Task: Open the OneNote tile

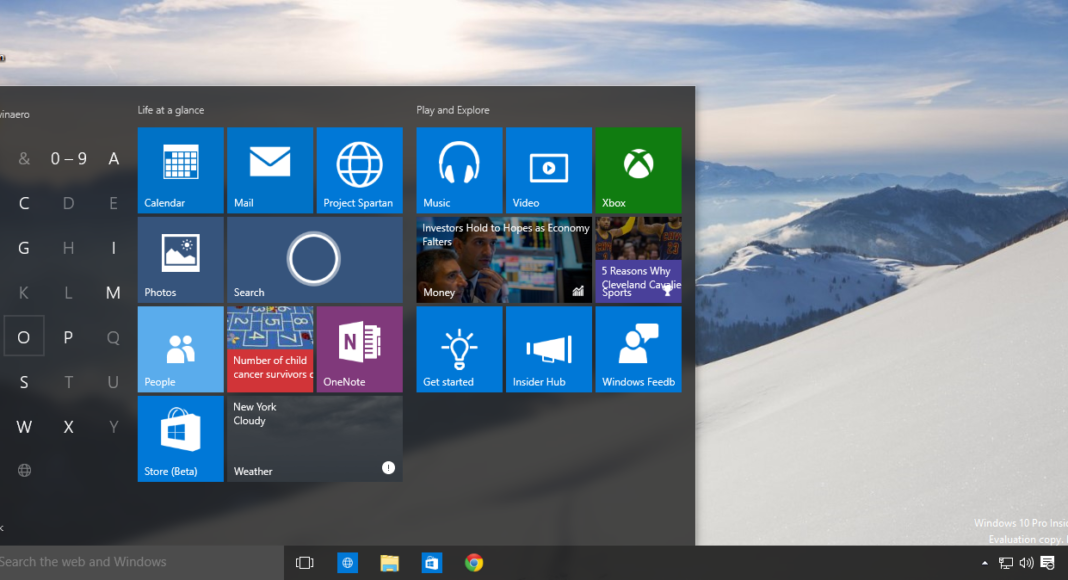Action: coord(359,349)
